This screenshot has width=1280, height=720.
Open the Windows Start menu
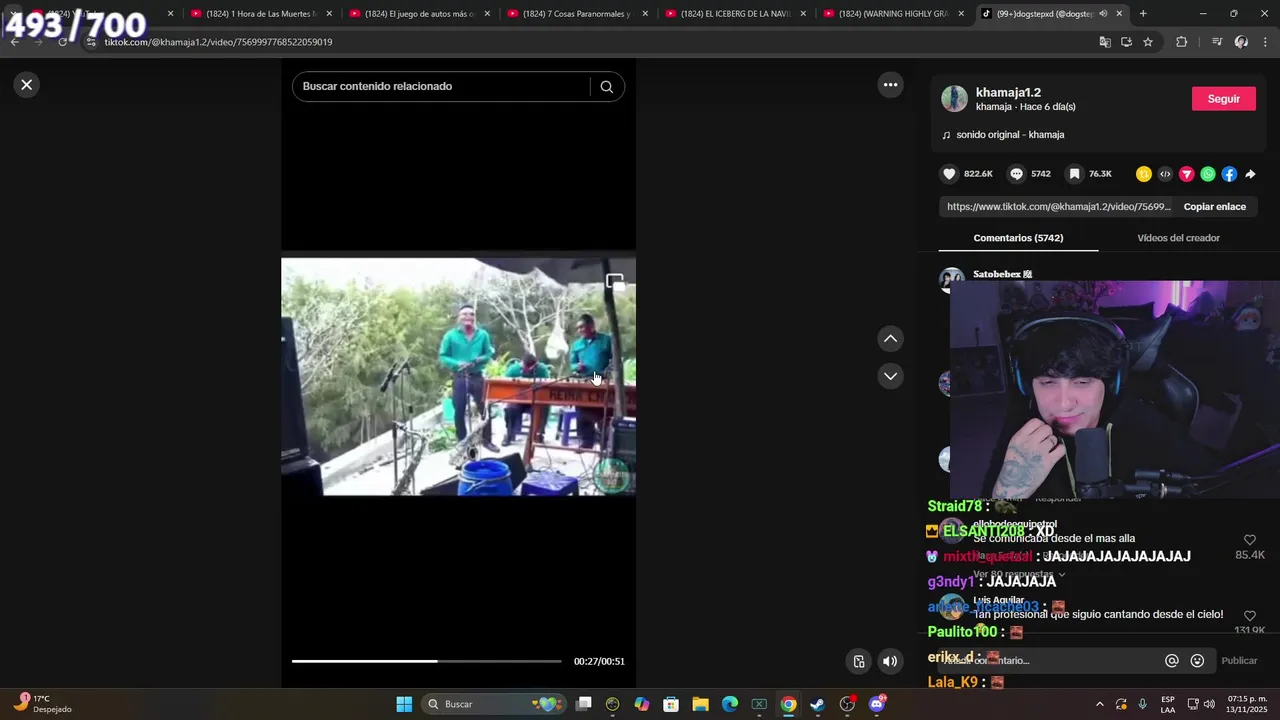tap(404, 704)
